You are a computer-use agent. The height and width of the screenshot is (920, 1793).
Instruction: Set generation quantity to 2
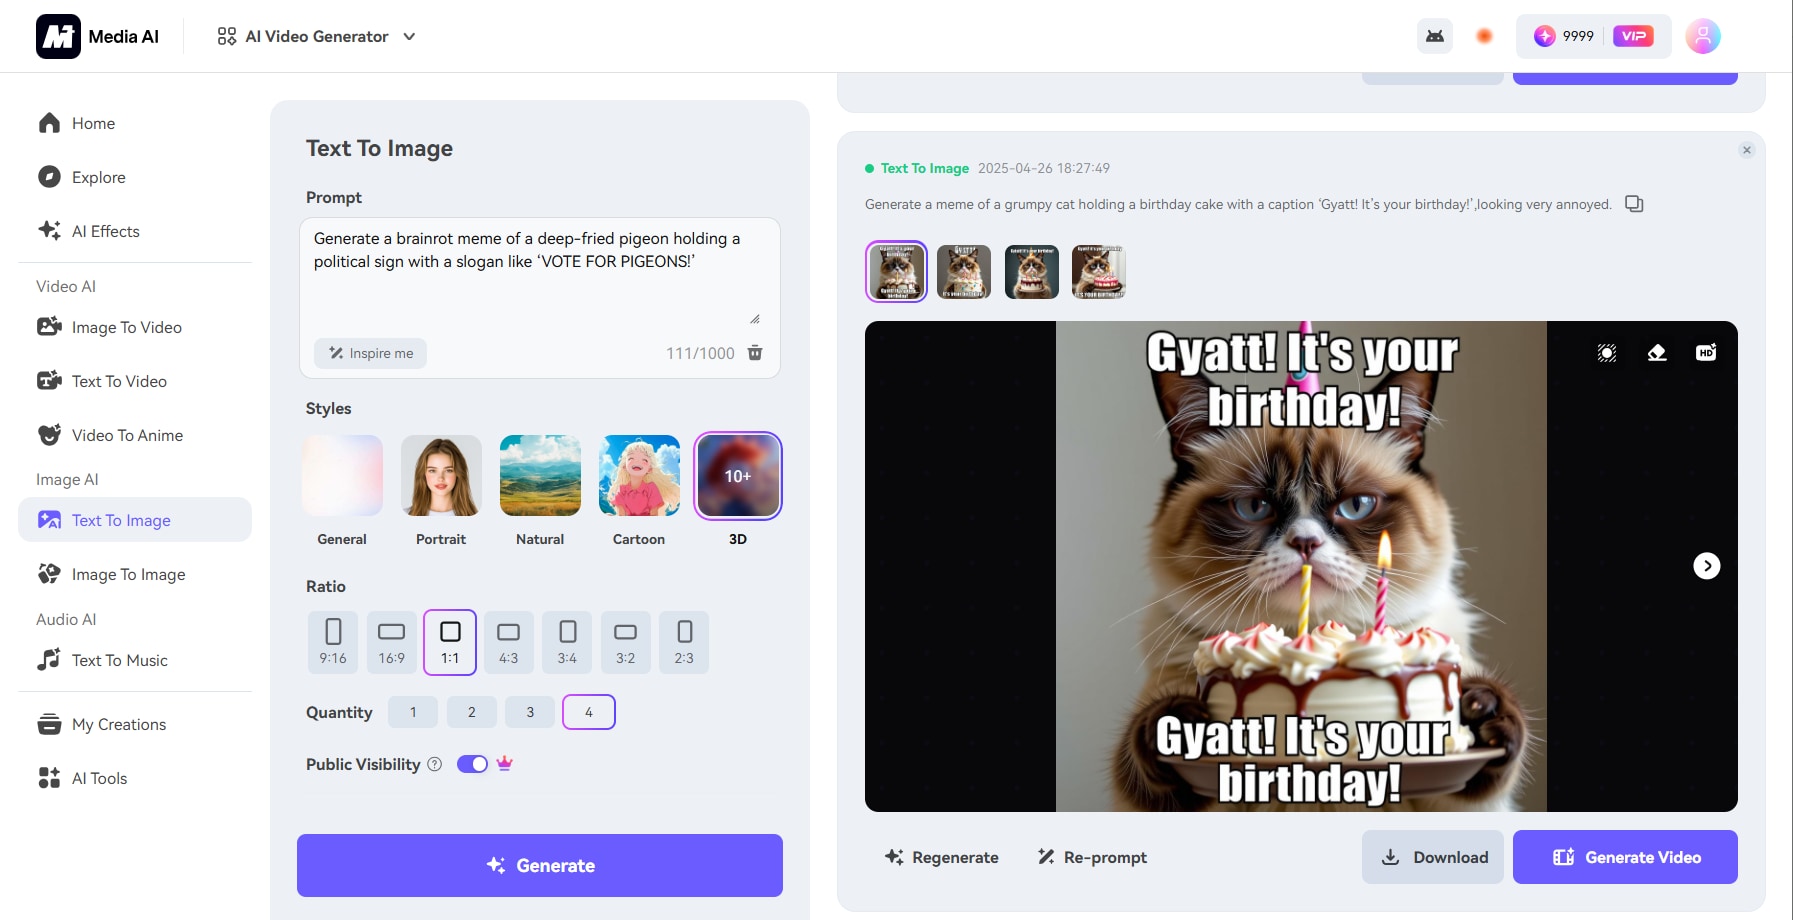click(471, 712)
